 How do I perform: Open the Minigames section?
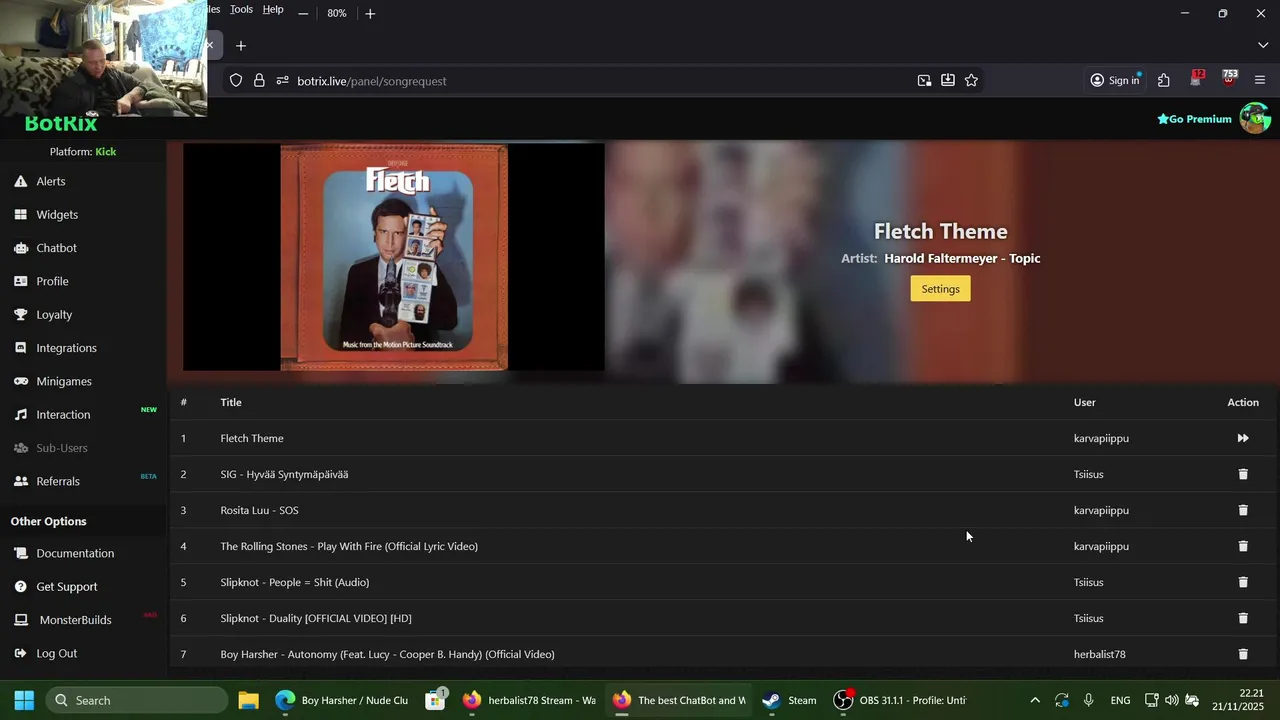click(64, 381)
